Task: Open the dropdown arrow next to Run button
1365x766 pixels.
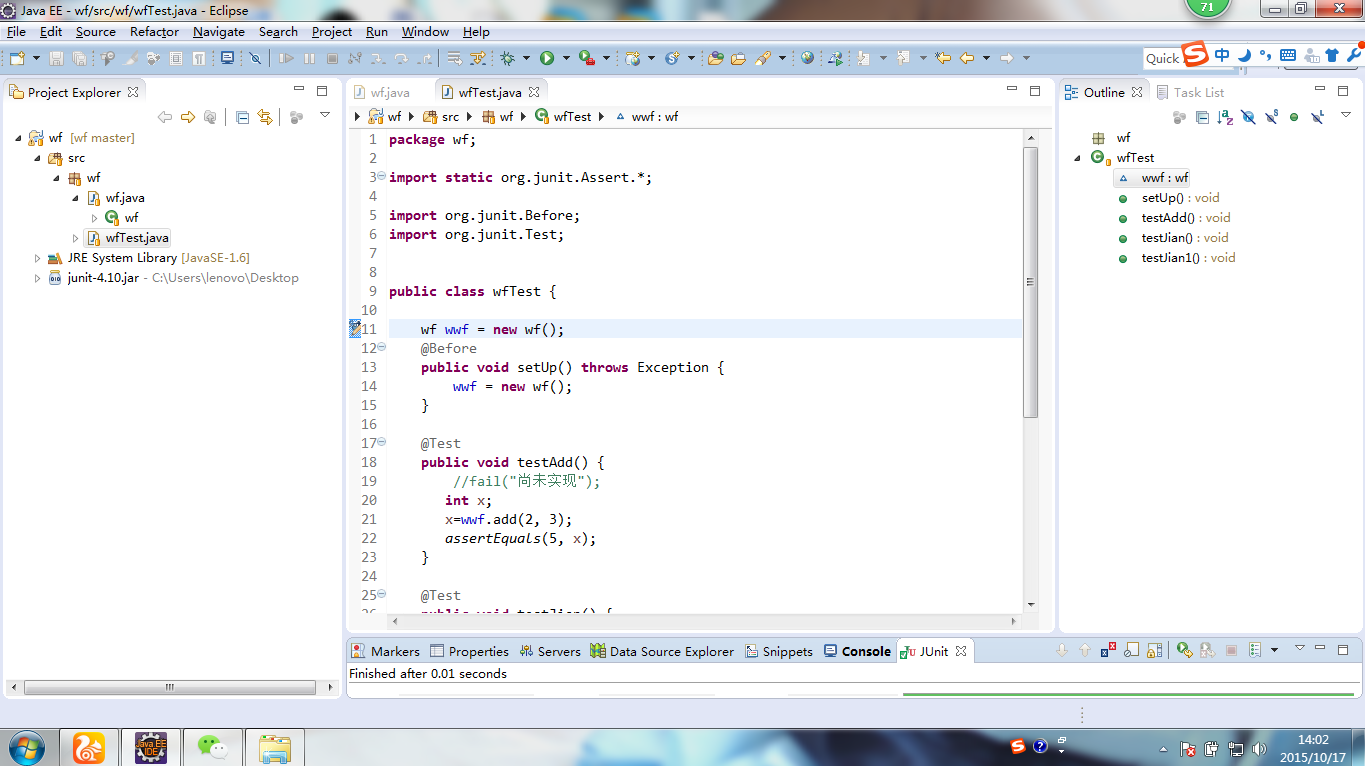Action: click(565, 58)
